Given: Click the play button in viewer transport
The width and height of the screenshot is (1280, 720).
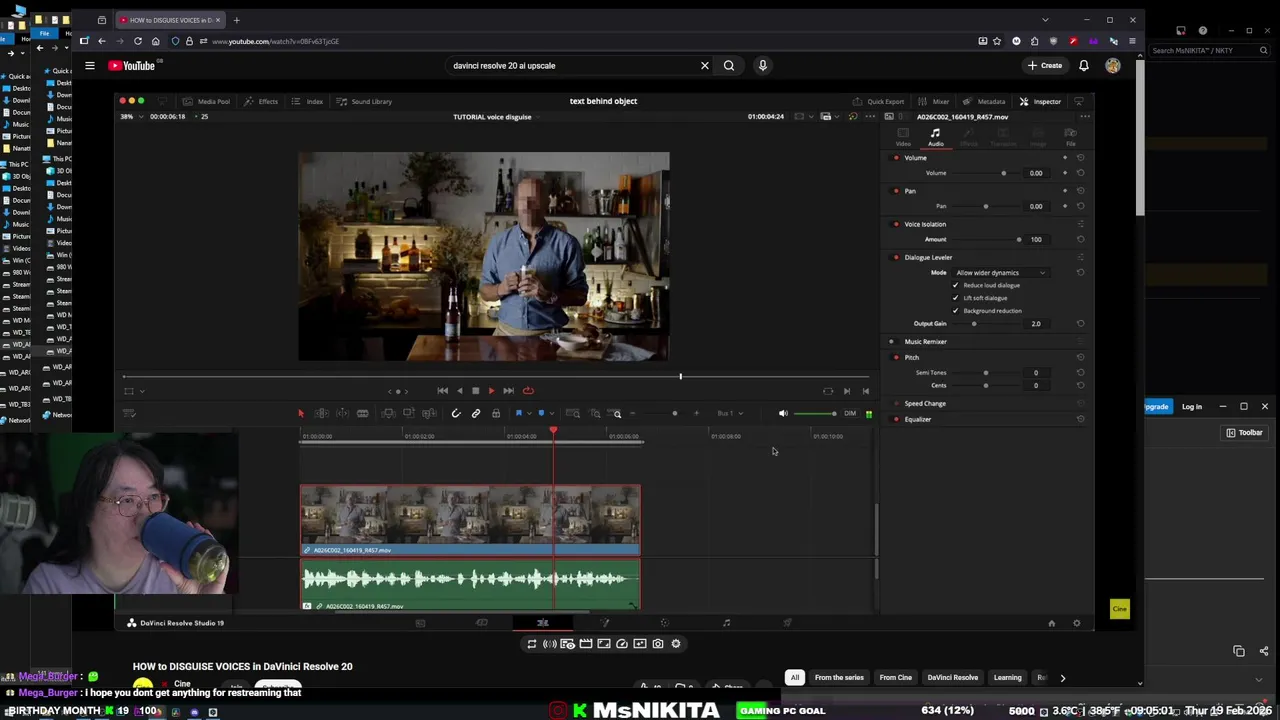Looking at the screenshot, I should click(x=491, y=391).
